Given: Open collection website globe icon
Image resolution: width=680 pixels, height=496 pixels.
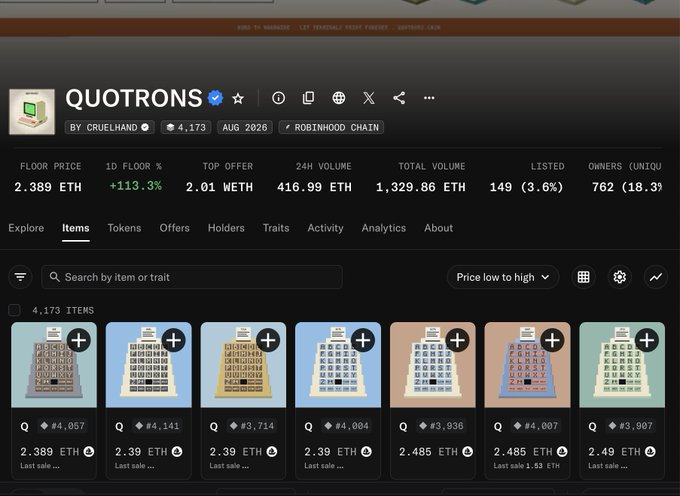Looking at the screenshot, I should tap(339, 98).
